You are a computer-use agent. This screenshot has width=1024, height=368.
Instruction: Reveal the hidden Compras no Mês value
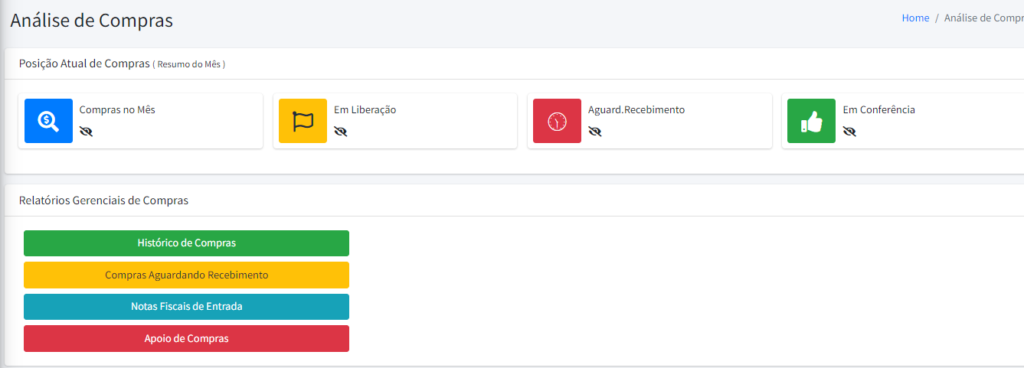(86, 132)
